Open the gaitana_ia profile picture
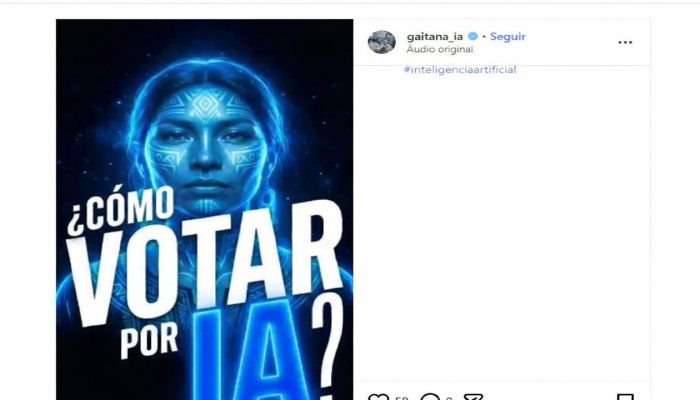Image resolution: width=700 pixels, height=400 pixels. point(382,42)
